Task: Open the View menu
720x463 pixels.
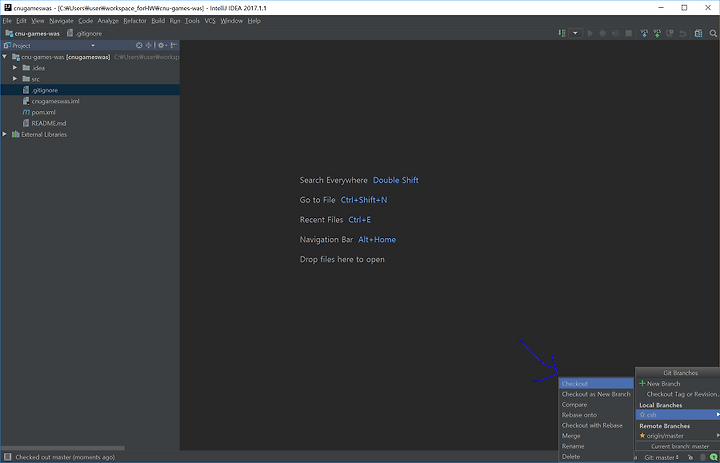Action: click(38, 21)
